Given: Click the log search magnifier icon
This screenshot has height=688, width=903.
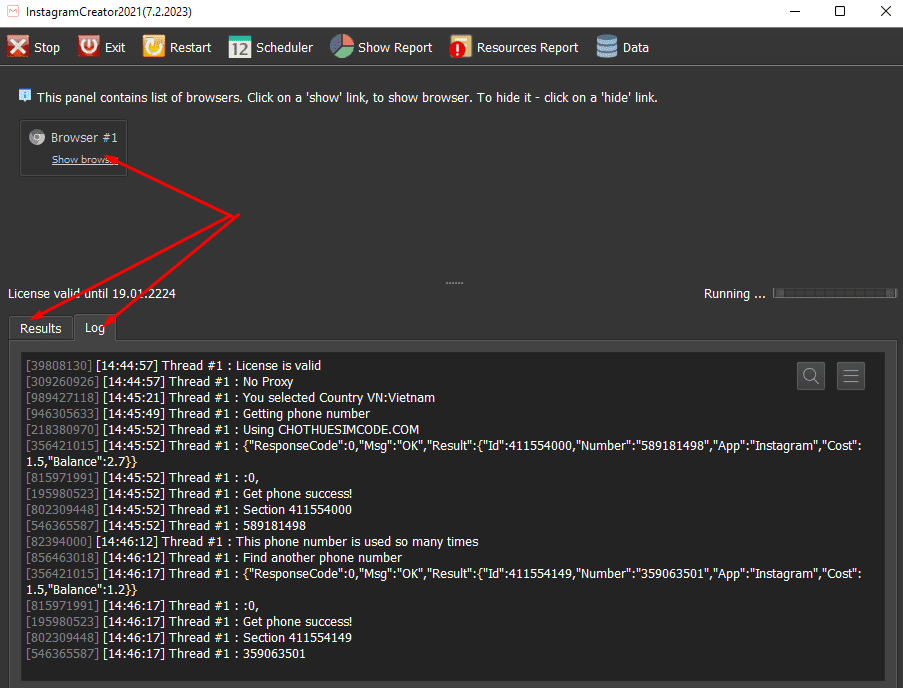Looking at the screenshot, I should tap(811, 376).
